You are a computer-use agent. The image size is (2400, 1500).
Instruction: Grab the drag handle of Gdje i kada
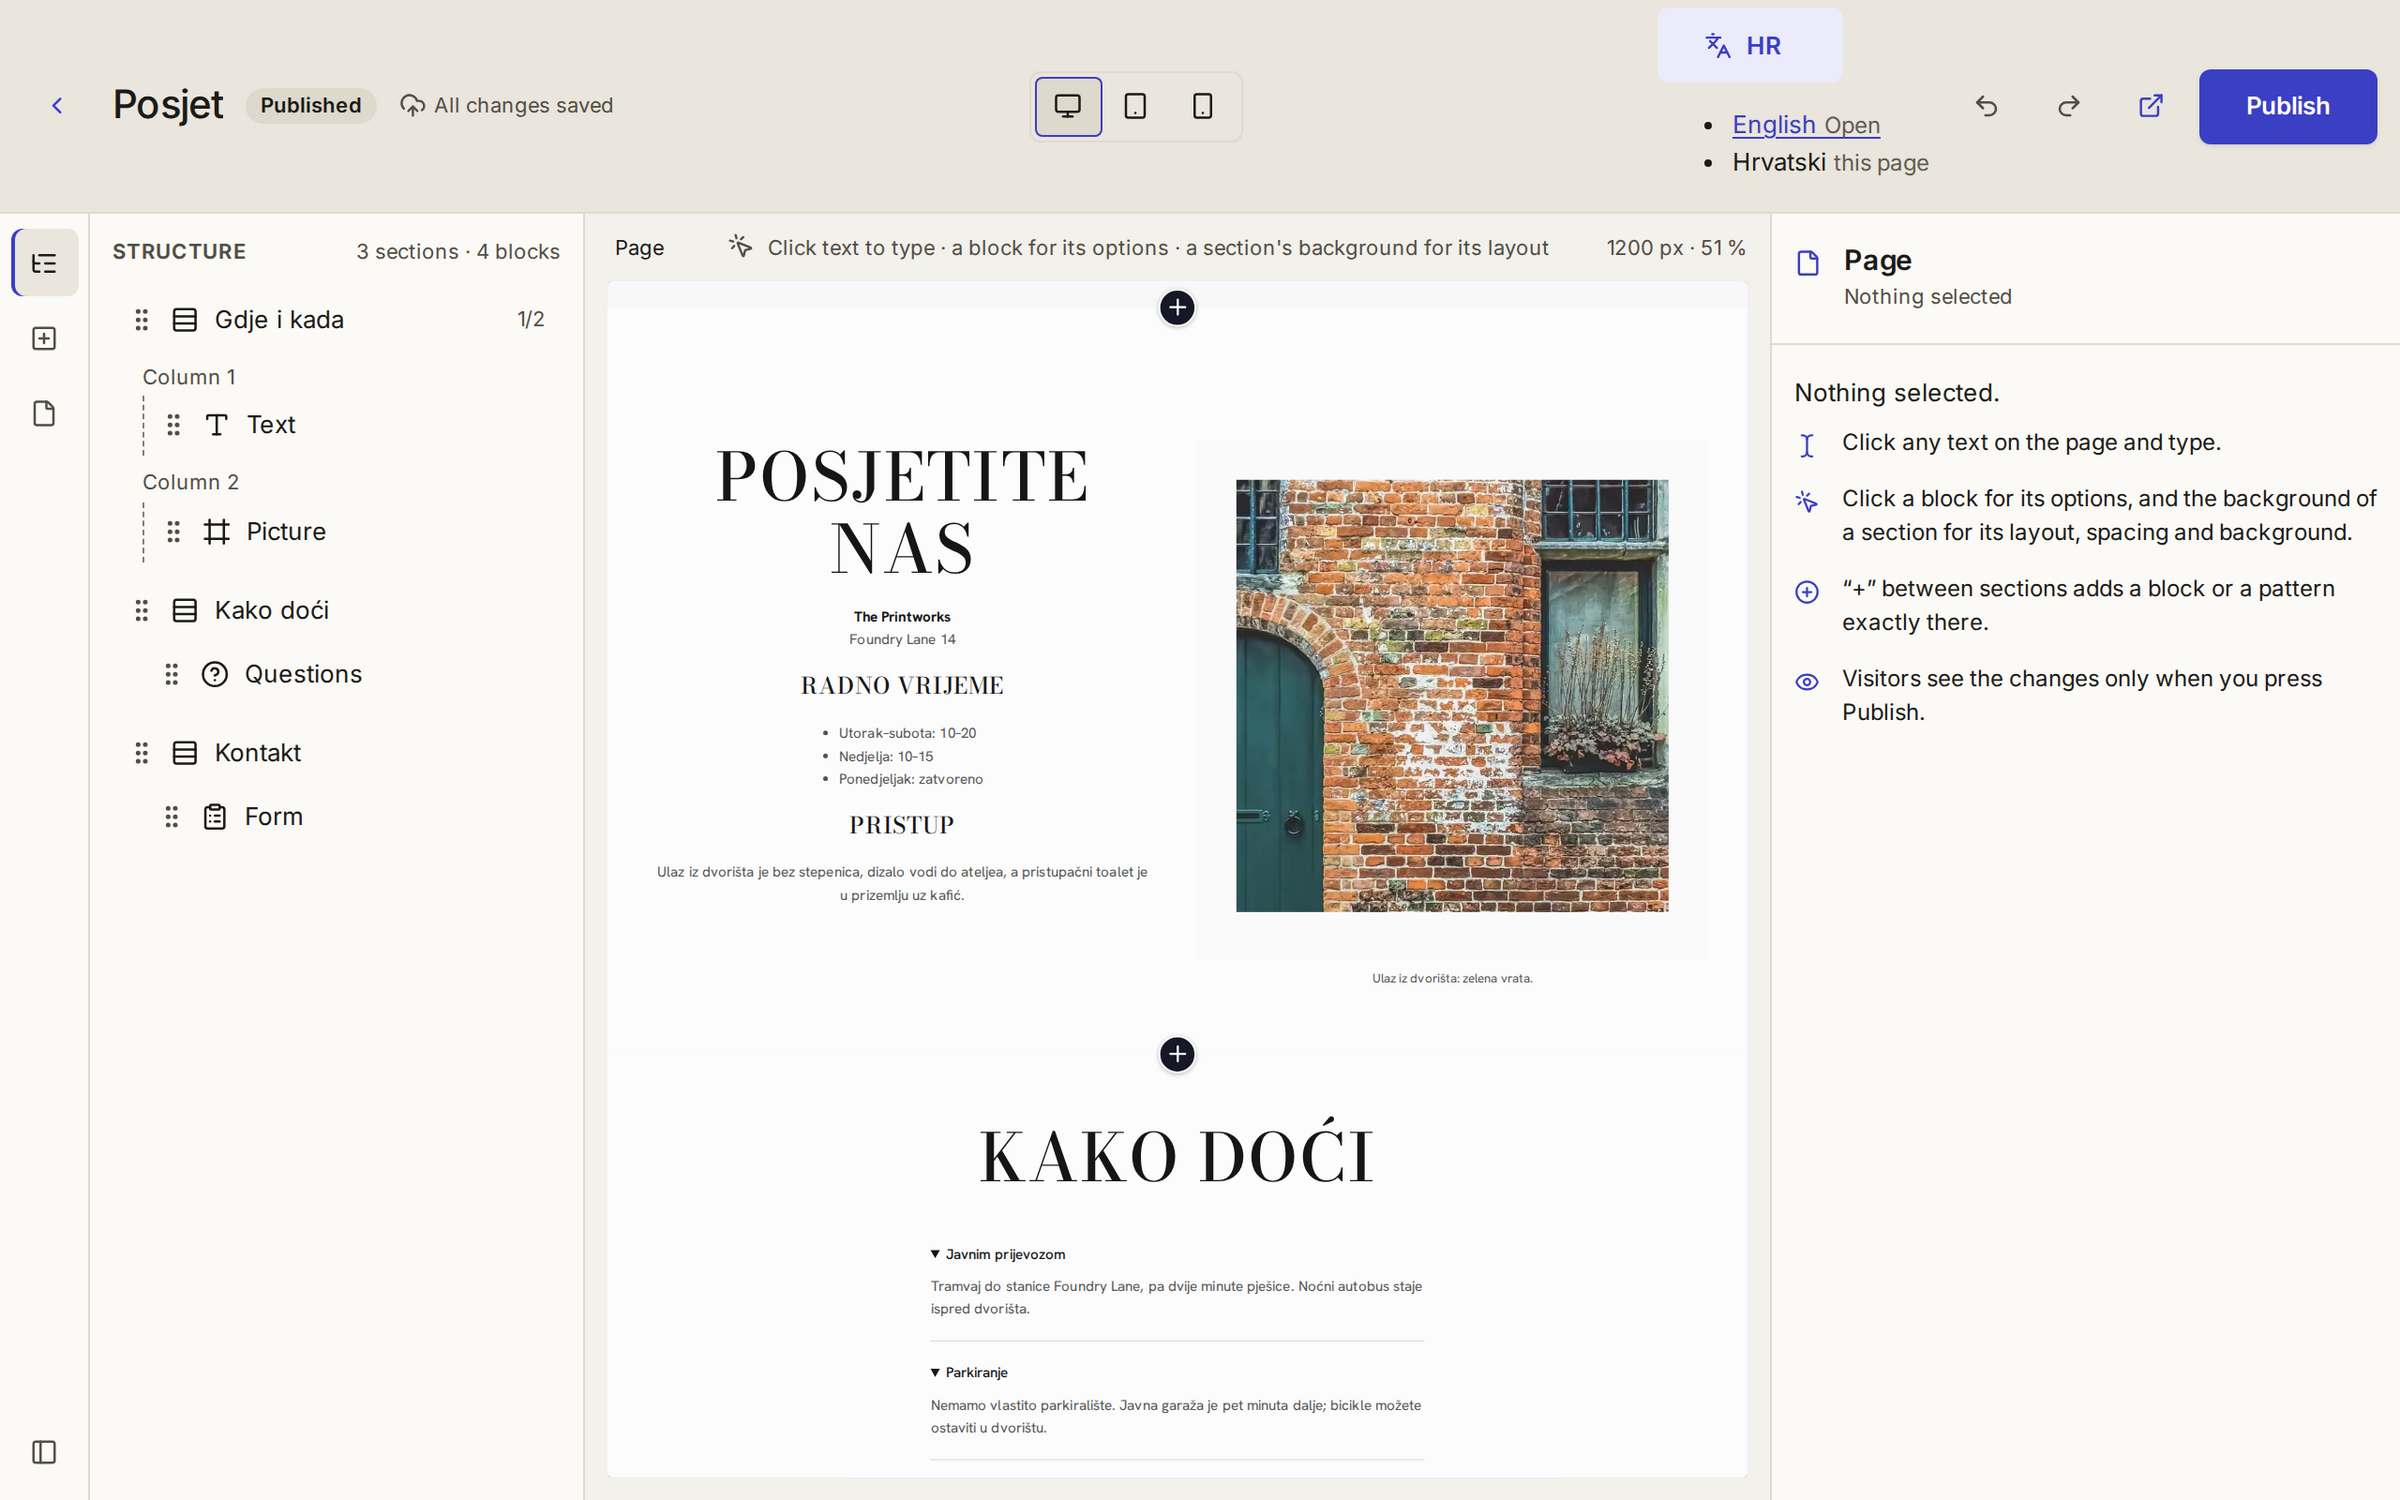142,320
